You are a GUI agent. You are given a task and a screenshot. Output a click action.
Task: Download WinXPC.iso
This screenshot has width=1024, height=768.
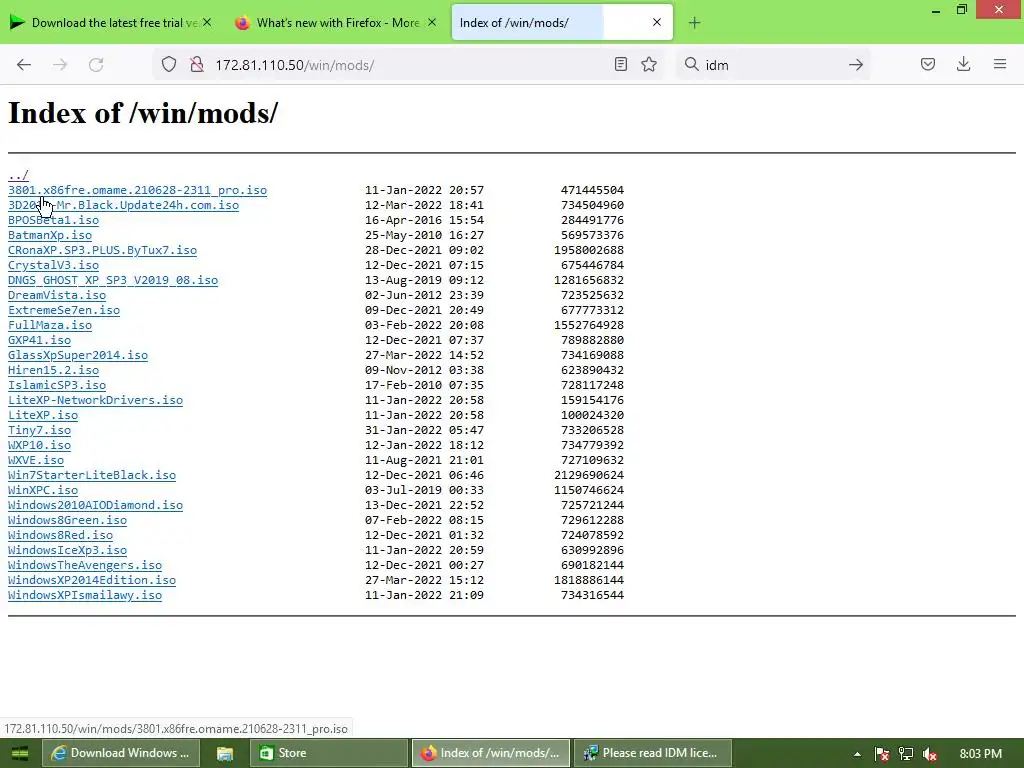tap(43, 490)
